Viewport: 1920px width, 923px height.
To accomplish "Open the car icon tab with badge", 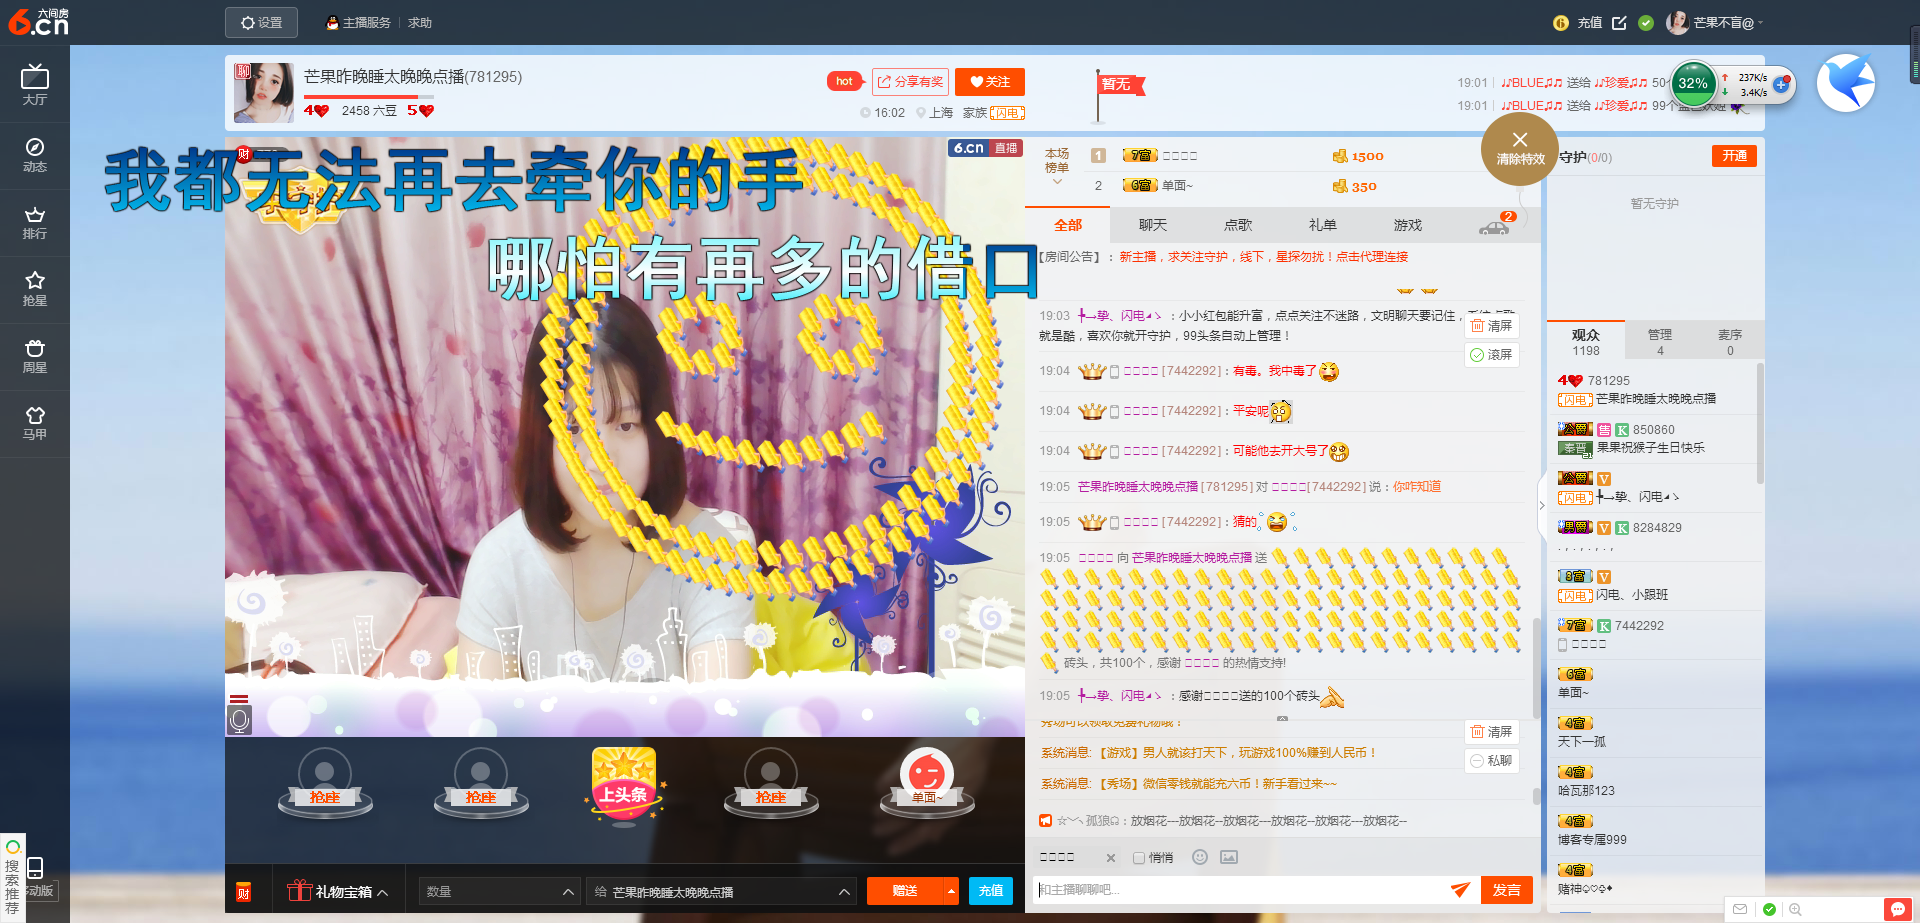I will tap(1496, 225).
